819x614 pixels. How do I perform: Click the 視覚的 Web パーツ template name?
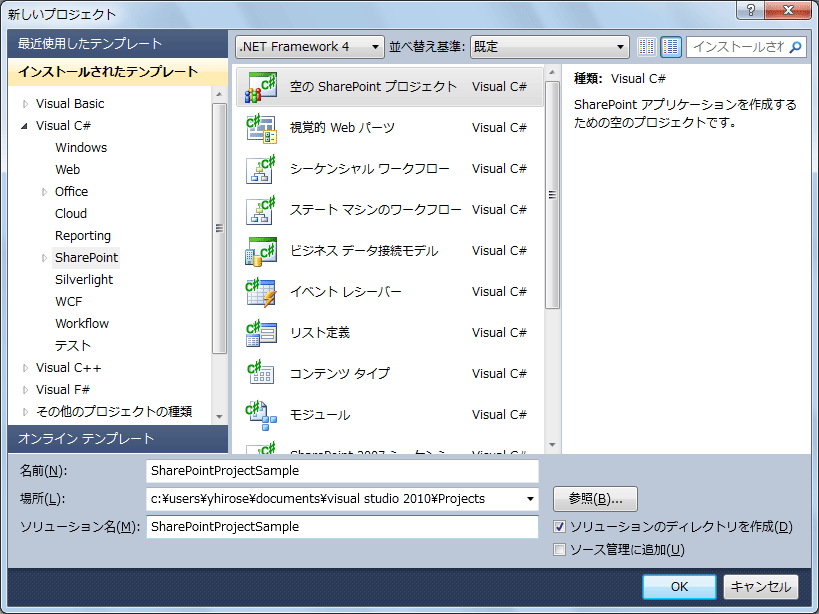pyautogui.click(x=342, y=128)
